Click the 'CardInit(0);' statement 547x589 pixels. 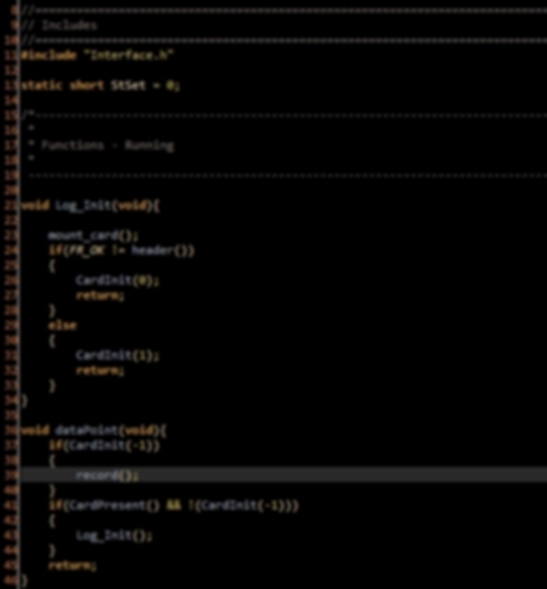[x=118, y=281]
